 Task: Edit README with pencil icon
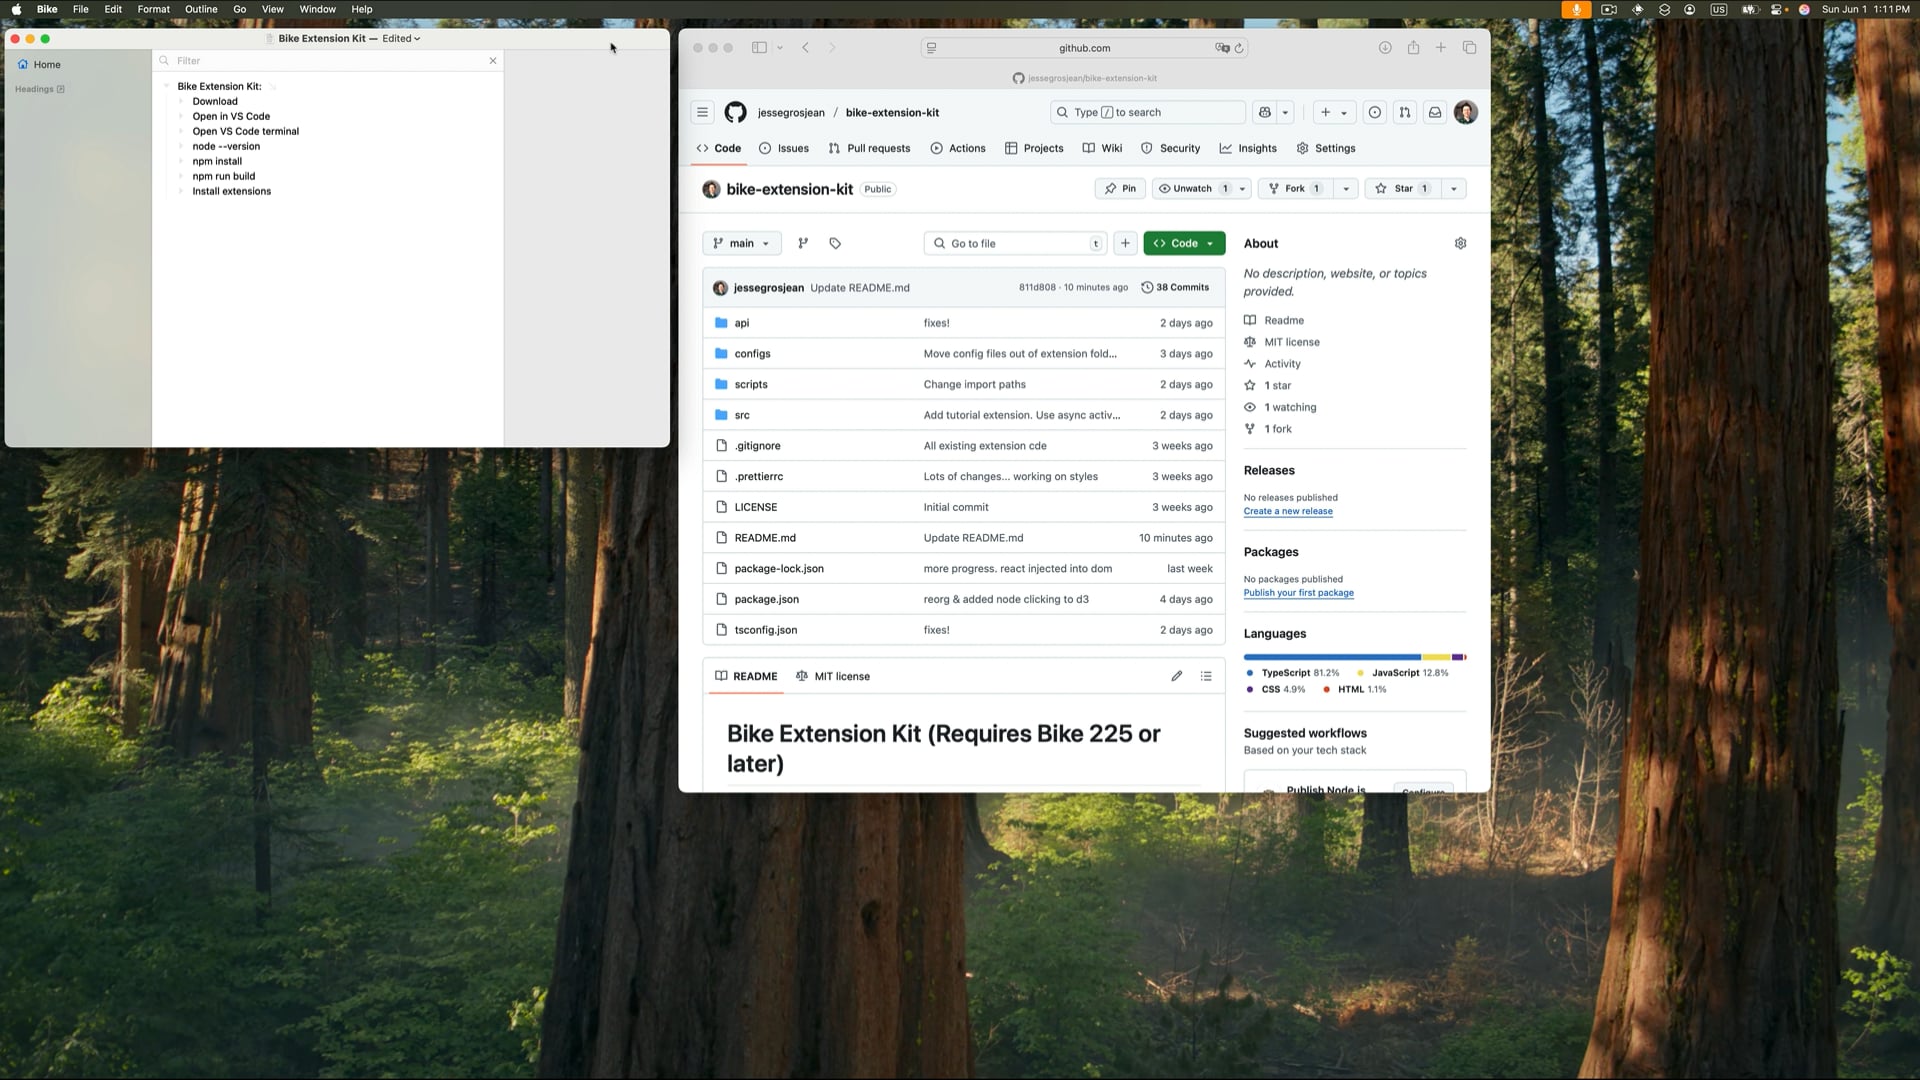(1177, 676)
